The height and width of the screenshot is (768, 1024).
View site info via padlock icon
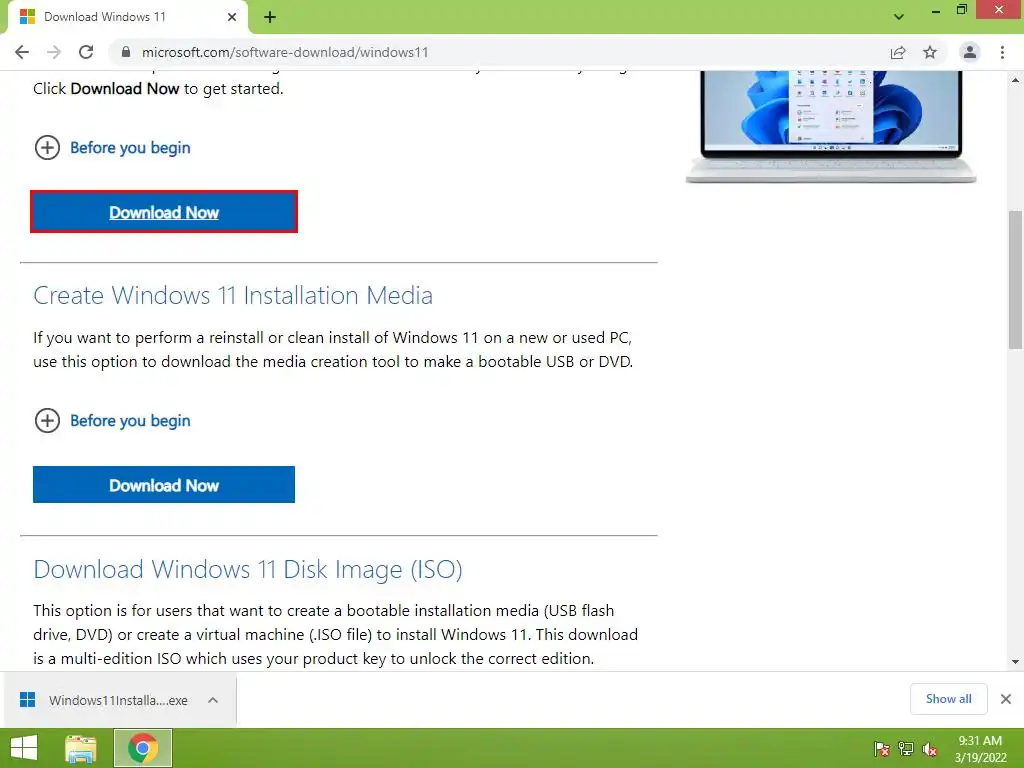(126, 52)
